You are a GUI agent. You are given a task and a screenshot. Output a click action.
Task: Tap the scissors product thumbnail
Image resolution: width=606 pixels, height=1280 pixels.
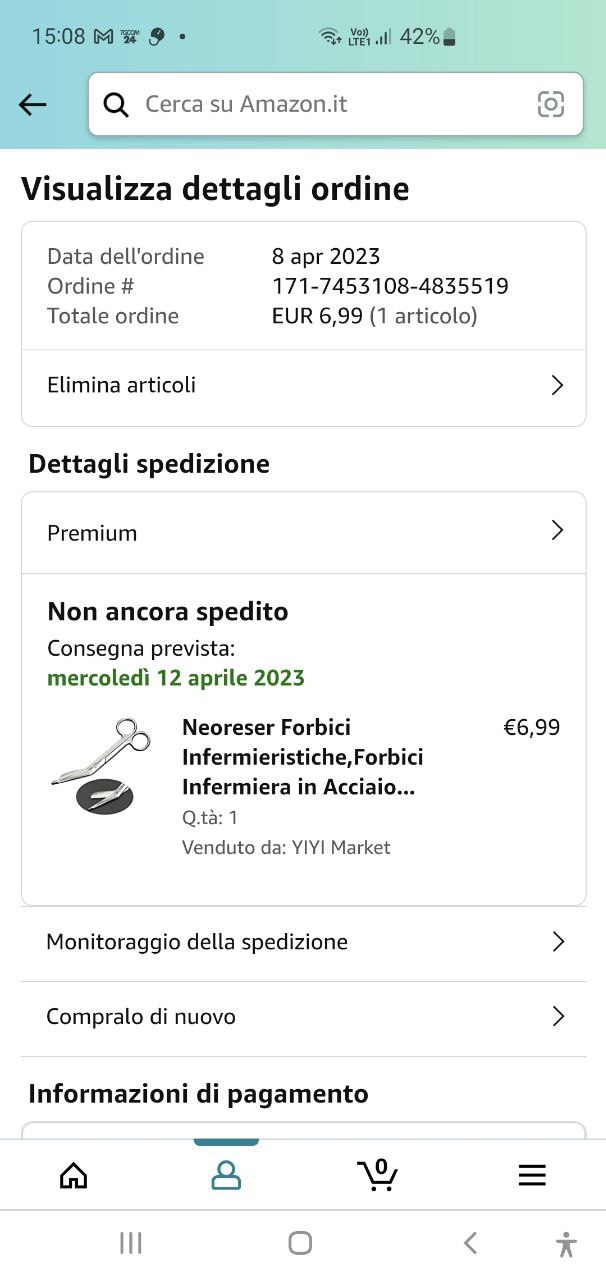pyautogui.click(x=100, y=765)
